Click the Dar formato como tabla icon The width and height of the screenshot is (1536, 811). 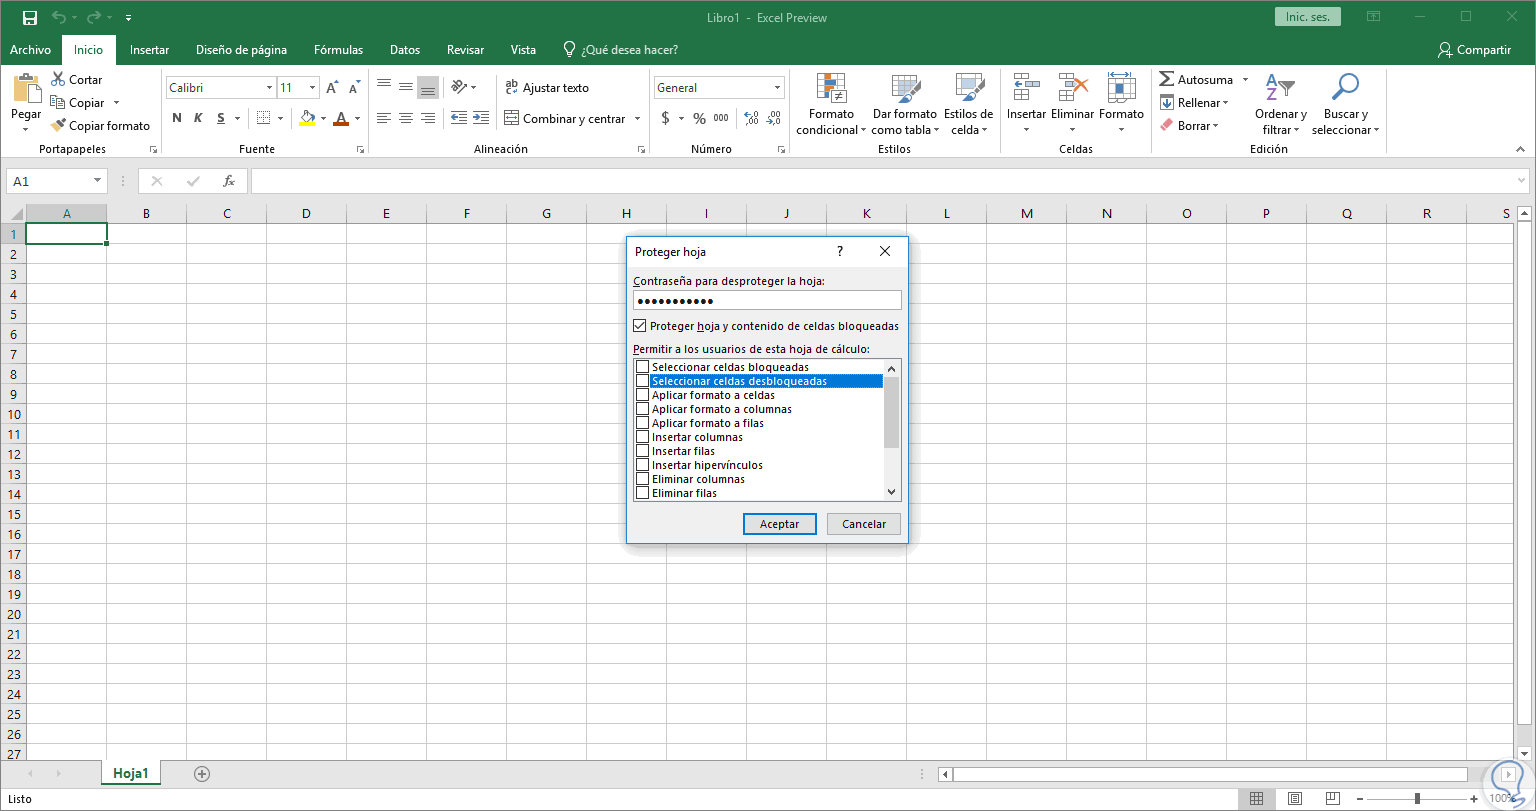click(x=905, y=90)
